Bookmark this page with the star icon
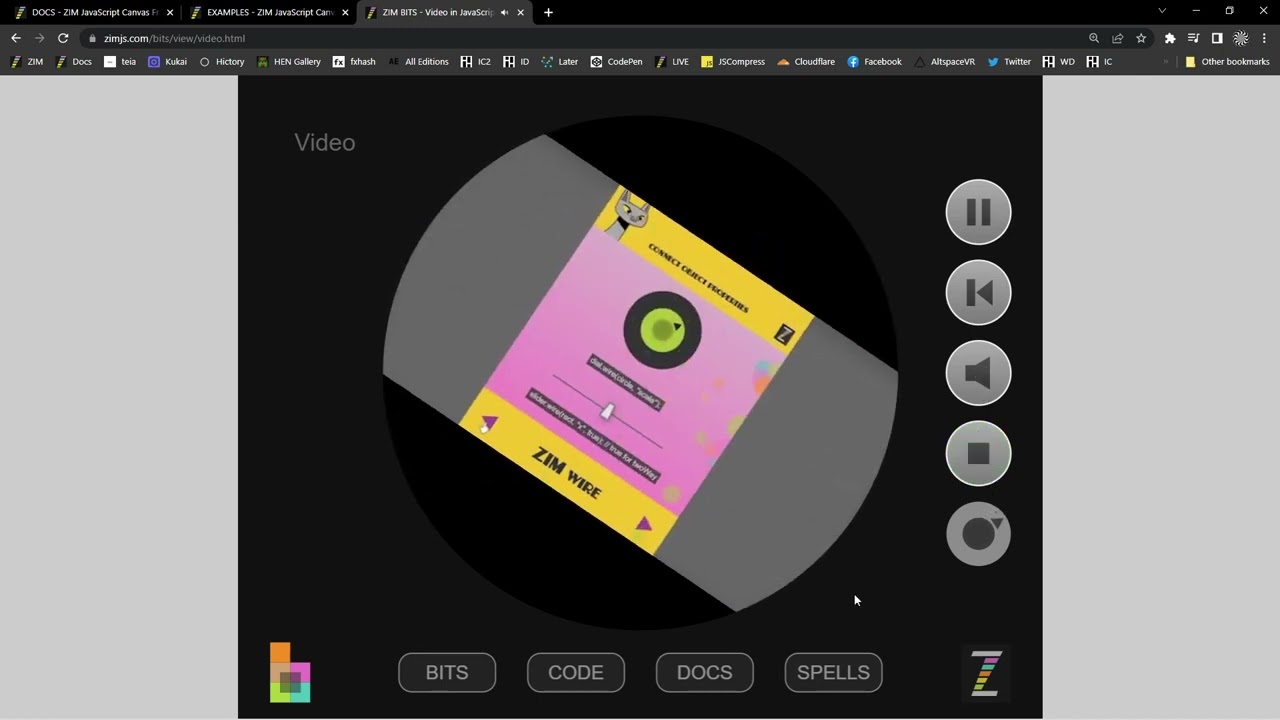Image resolution: width=1280 pixels, height=720 pixels. (1141, 38)
